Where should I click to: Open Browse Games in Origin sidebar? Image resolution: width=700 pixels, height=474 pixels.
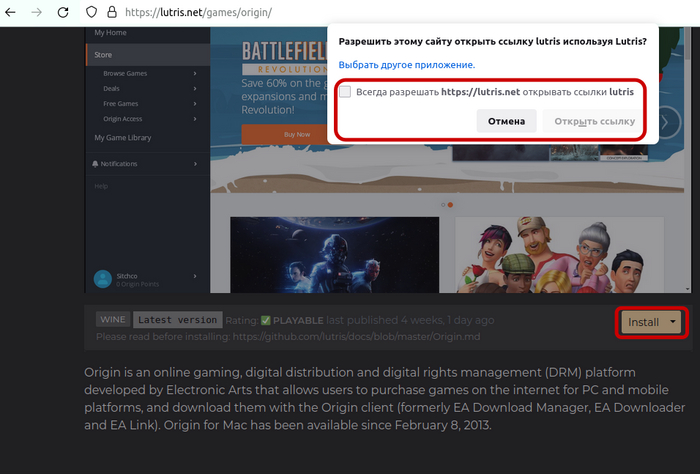[125, 73]
